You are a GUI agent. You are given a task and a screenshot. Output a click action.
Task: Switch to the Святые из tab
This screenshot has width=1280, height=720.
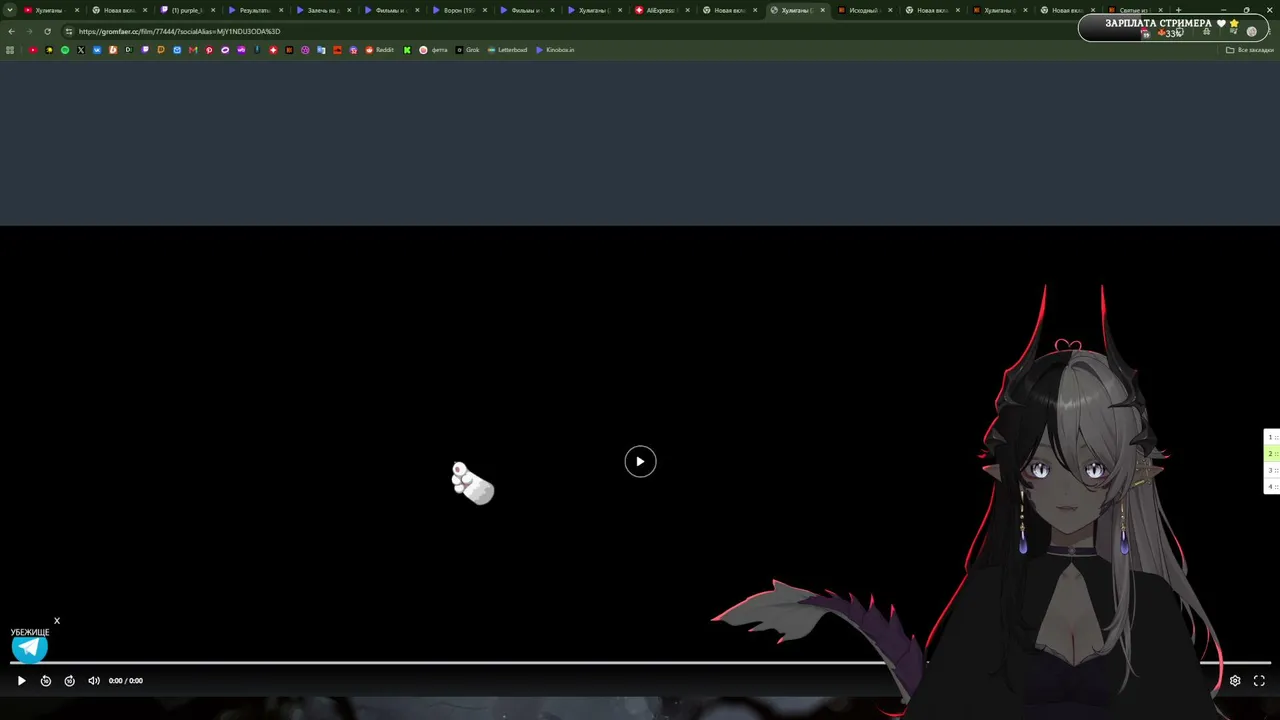tap(1134, 10)
